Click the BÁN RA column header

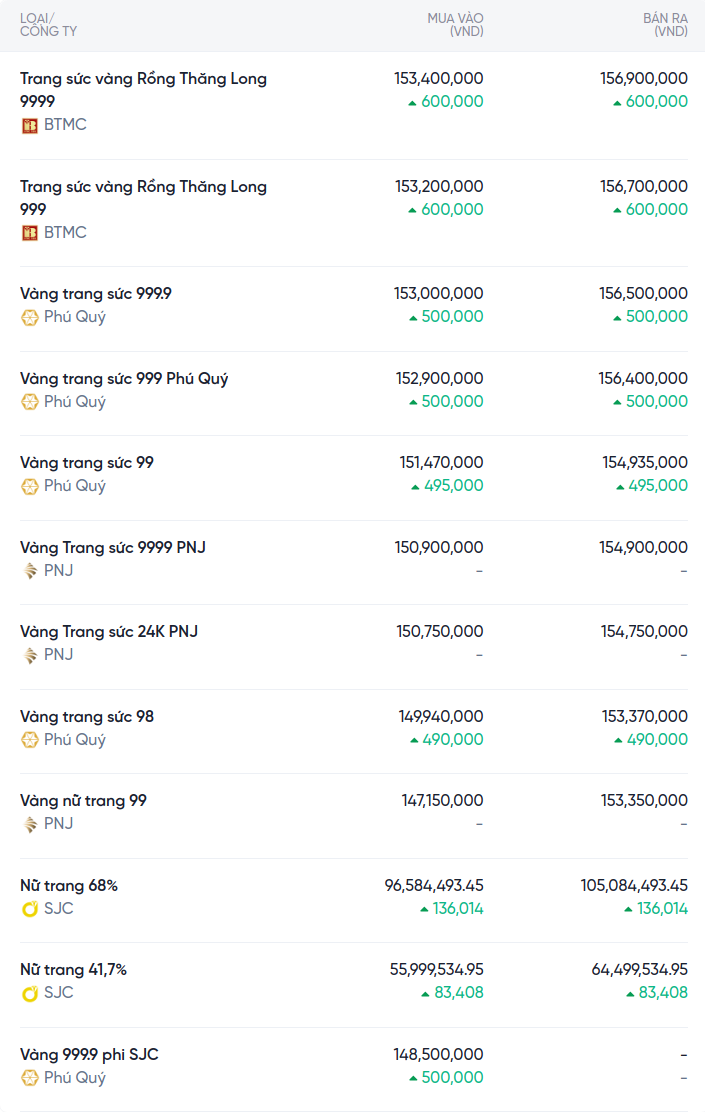665,25
